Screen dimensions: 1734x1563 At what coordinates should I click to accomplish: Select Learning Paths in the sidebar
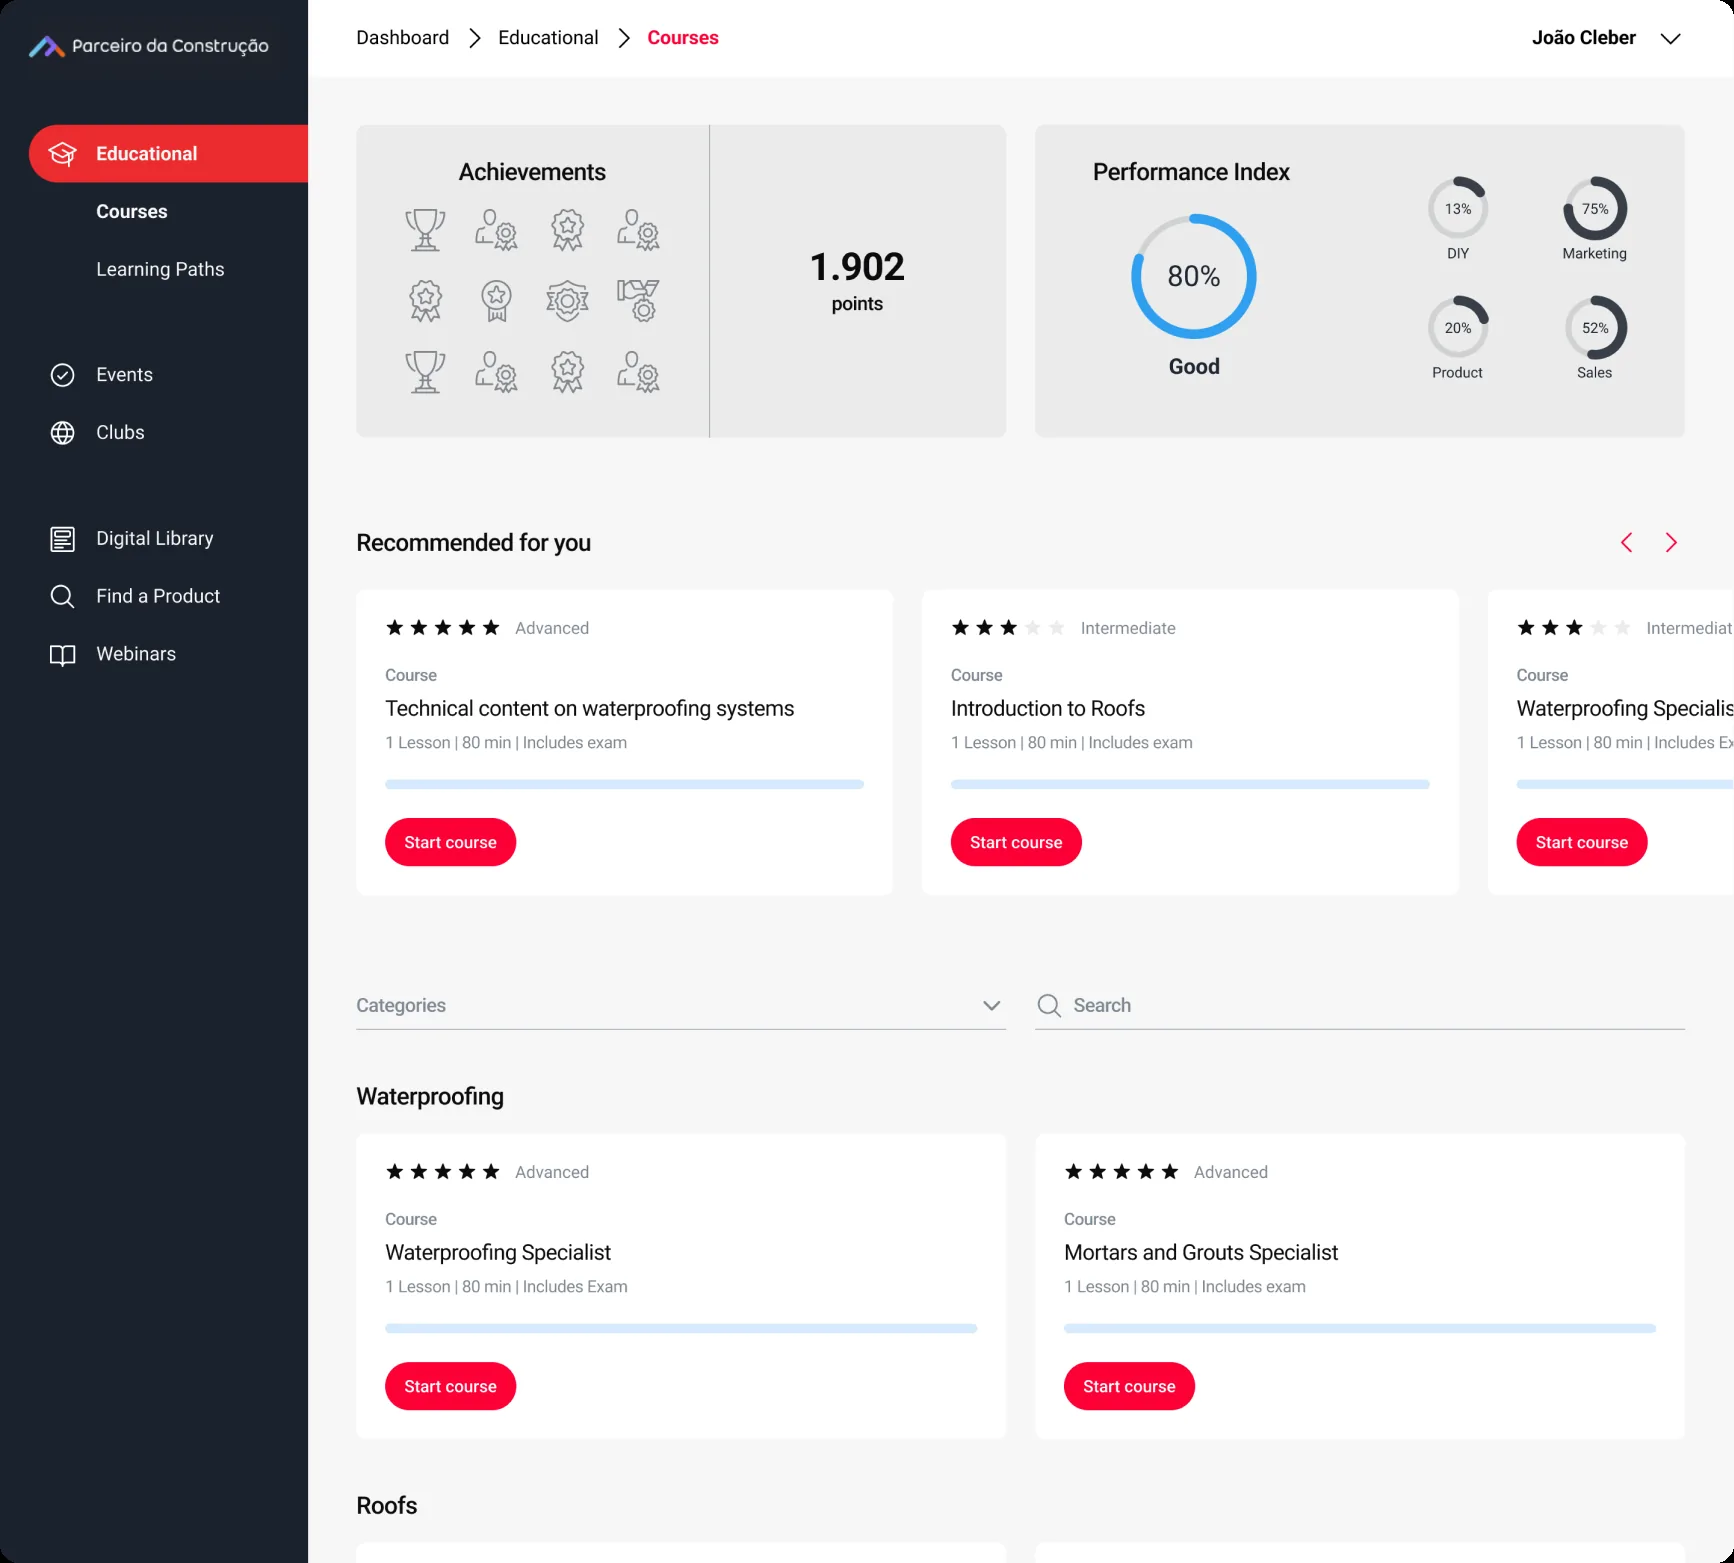click(160, 269)
